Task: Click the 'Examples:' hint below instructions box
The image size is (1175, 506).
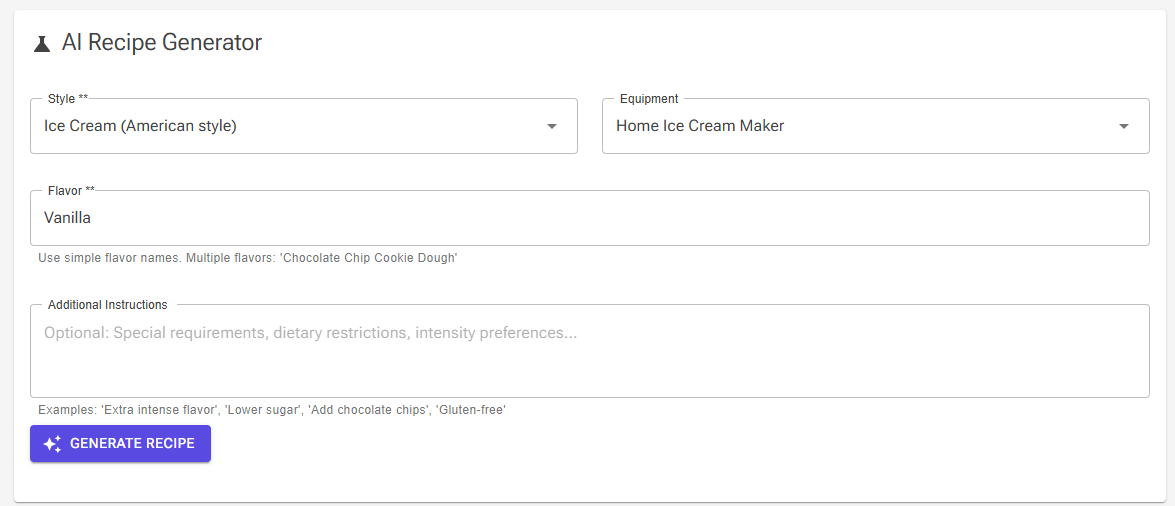Action: (67, 410)
